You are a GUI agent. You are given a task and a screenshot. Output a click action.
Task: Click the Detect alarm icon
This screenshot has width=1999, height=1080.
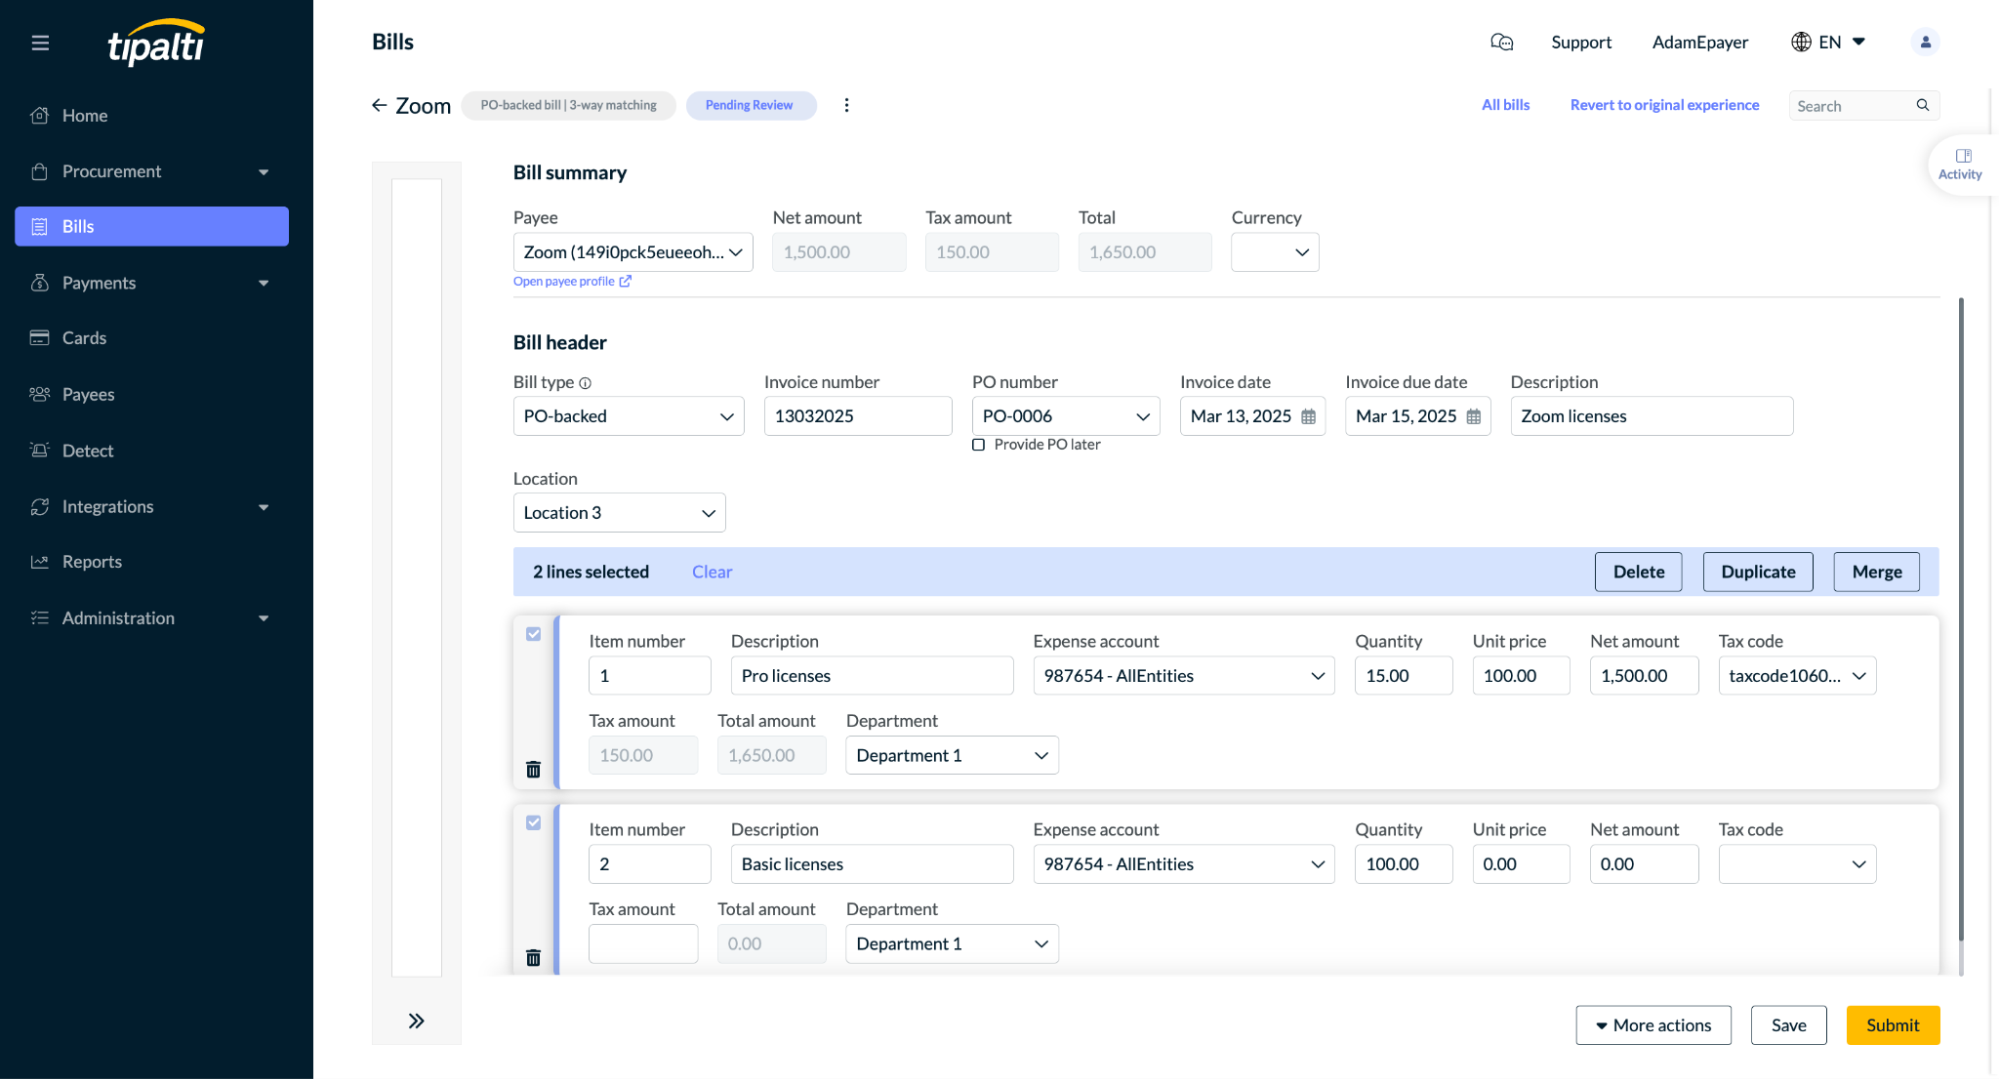tap(40, 450)
